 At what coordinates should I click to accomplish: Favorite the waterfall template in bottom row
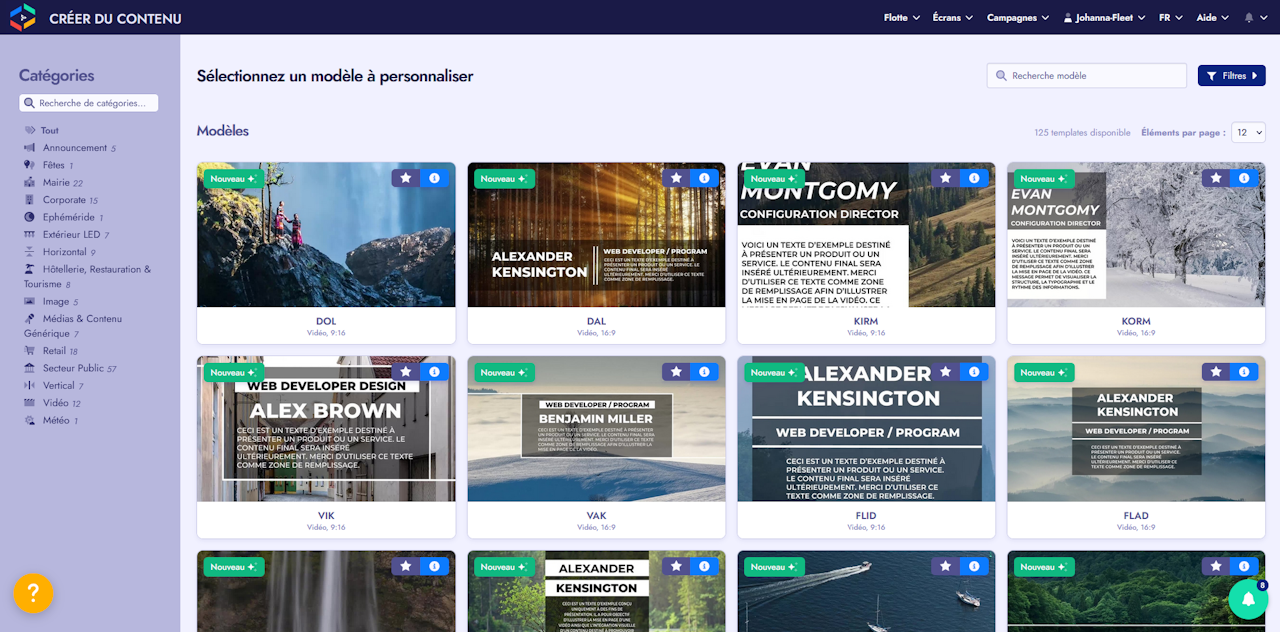point(405,566)
